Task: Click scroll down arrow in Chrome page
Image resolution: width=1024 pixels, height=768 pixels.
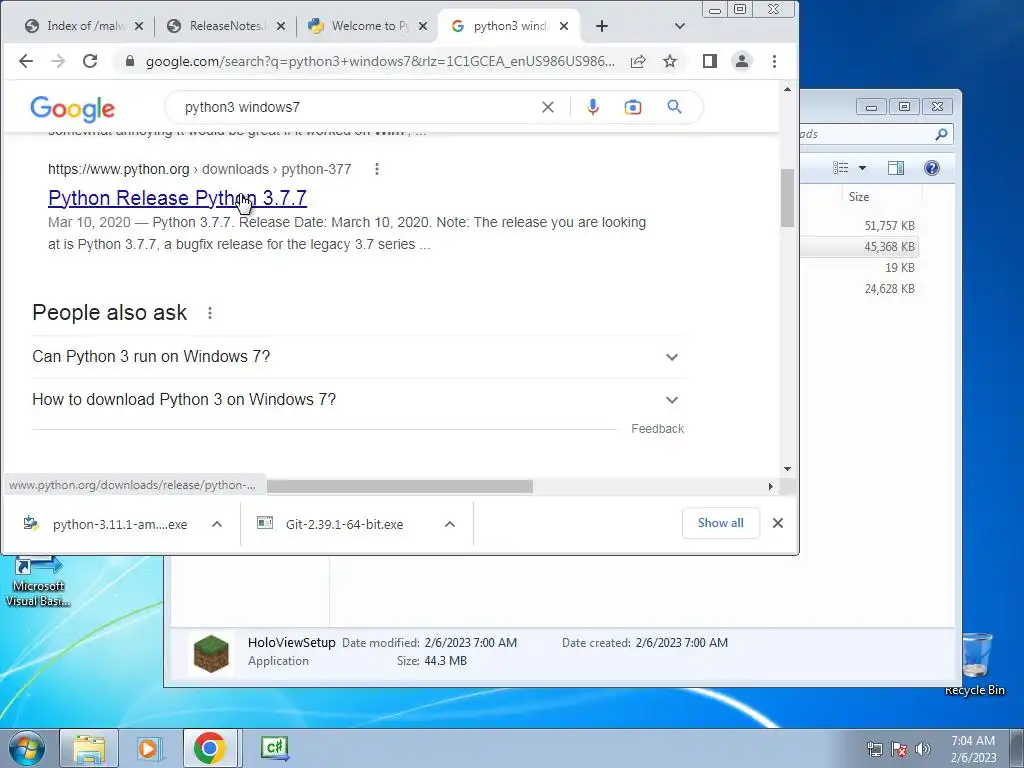Action: [x=787, y=469]
